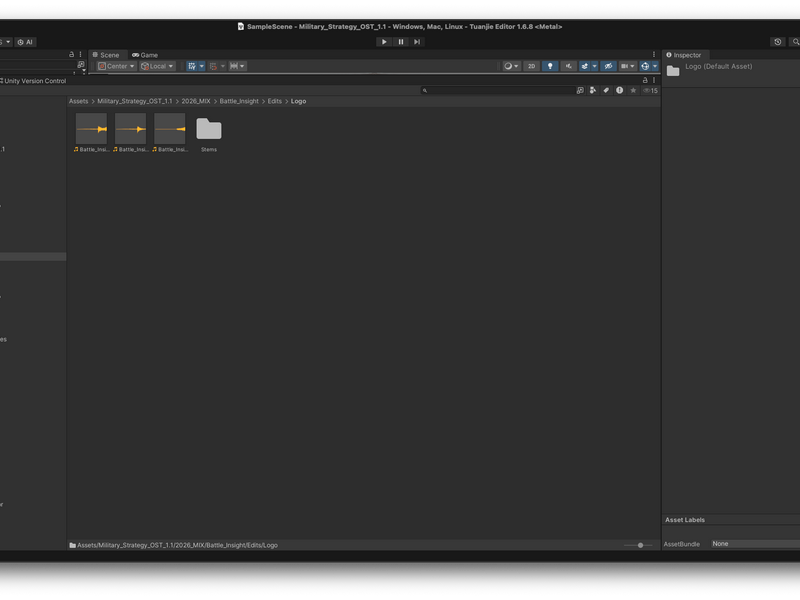Adjust the icon size slider
The width and height of the screenshot is (800, 600).
[638, 545]
